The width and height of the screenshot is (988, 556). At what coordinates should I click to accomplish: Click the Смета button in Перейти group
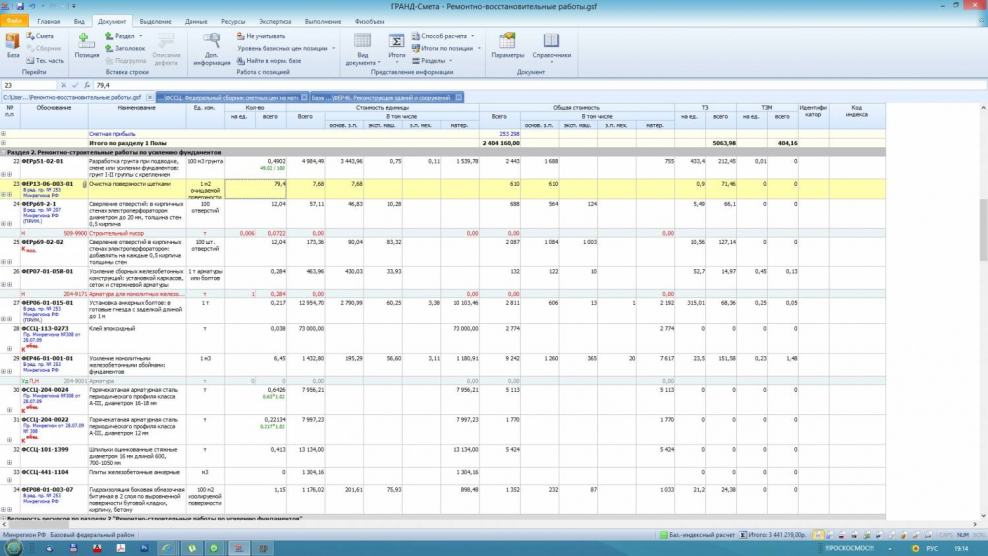click(x=40, y=36)
